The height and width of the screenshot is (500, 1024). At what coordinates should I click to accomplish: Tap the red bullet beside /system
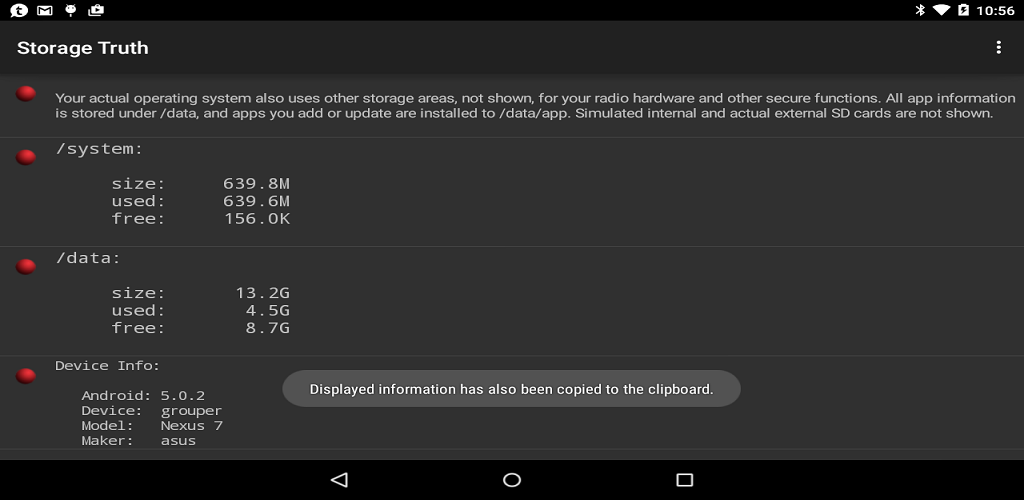coord(26,157)
